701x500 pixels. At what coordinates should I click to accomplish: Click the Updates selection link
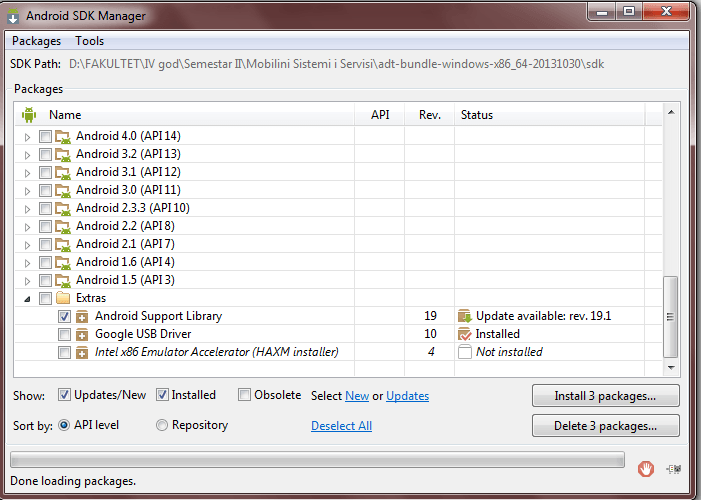tap(408, 396)
